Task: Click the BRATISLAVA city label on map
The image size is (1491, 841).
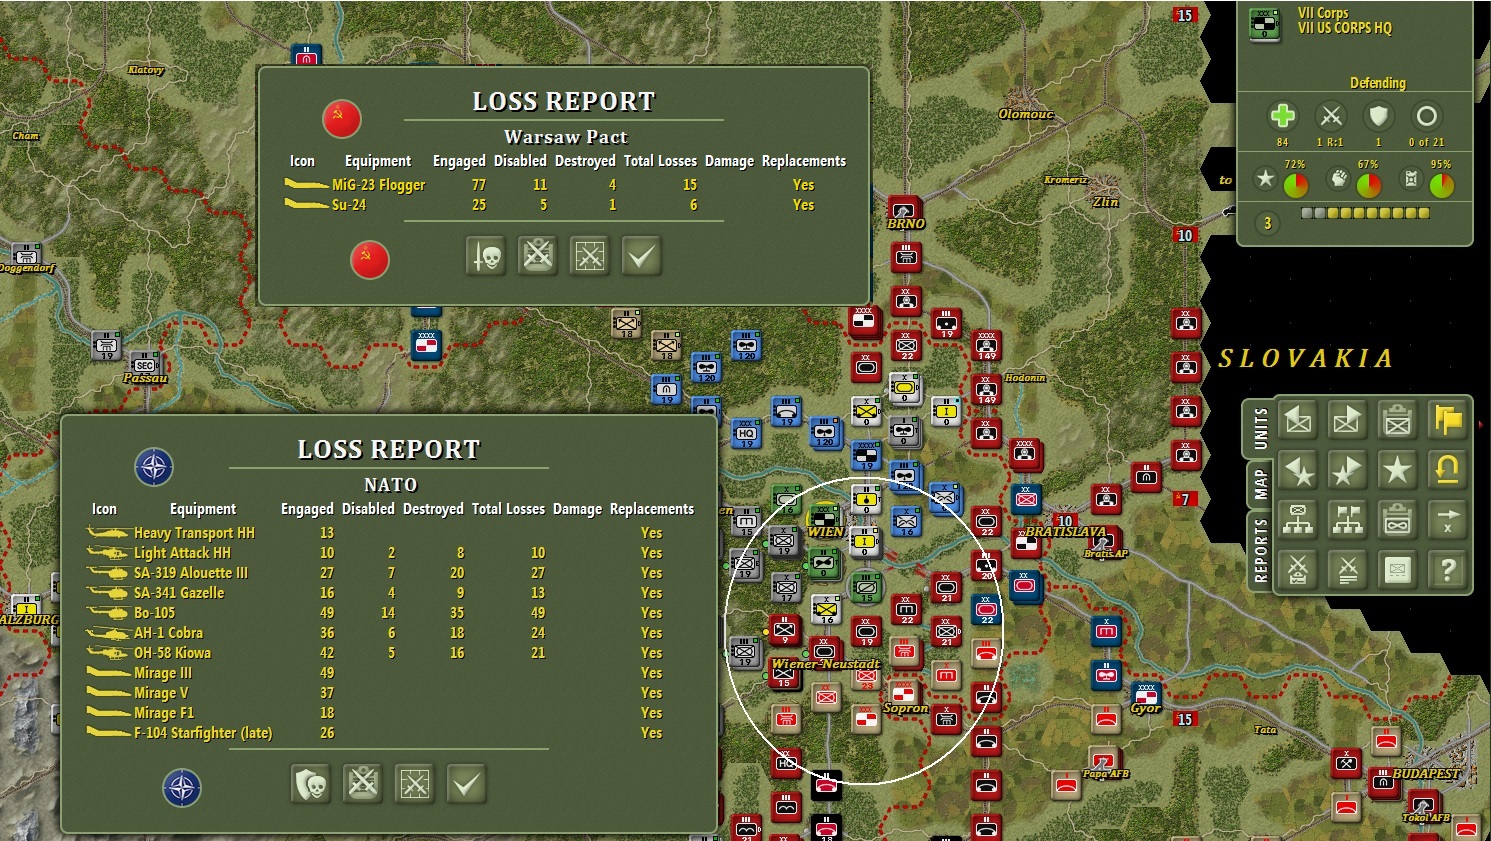Action: 1066,532
